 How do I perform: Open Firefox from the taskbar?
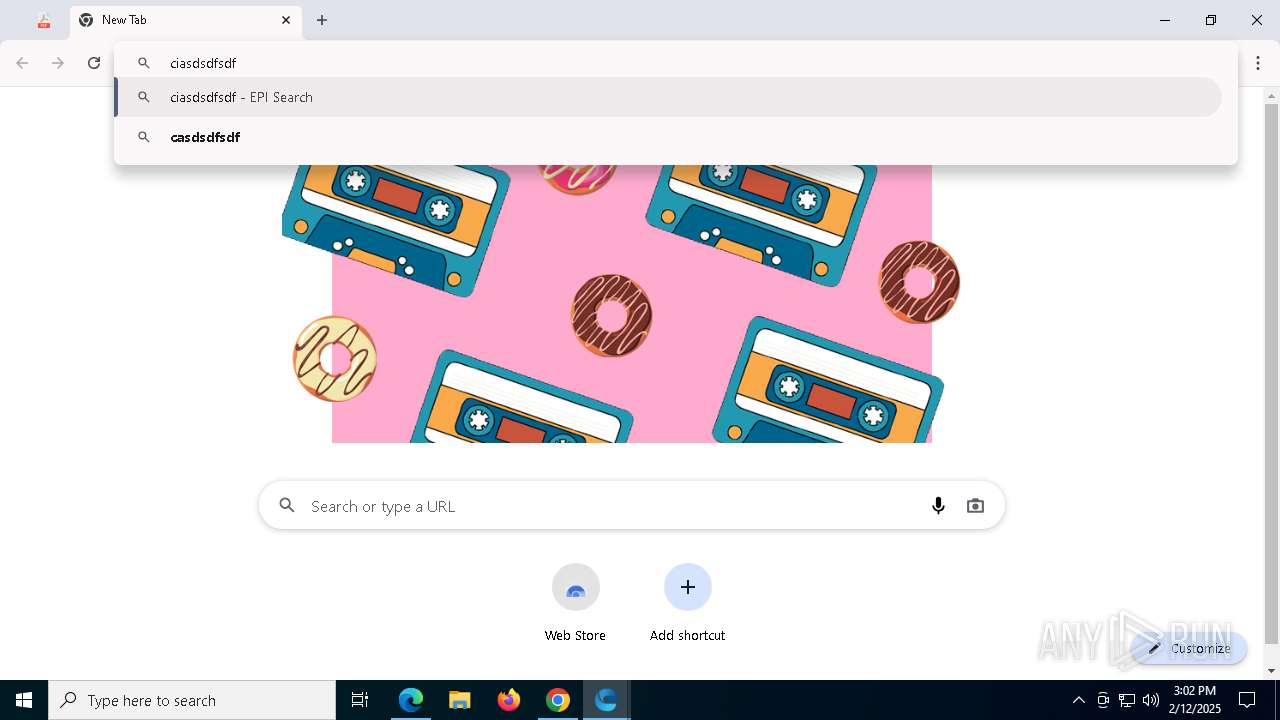(x=509, y=700)
